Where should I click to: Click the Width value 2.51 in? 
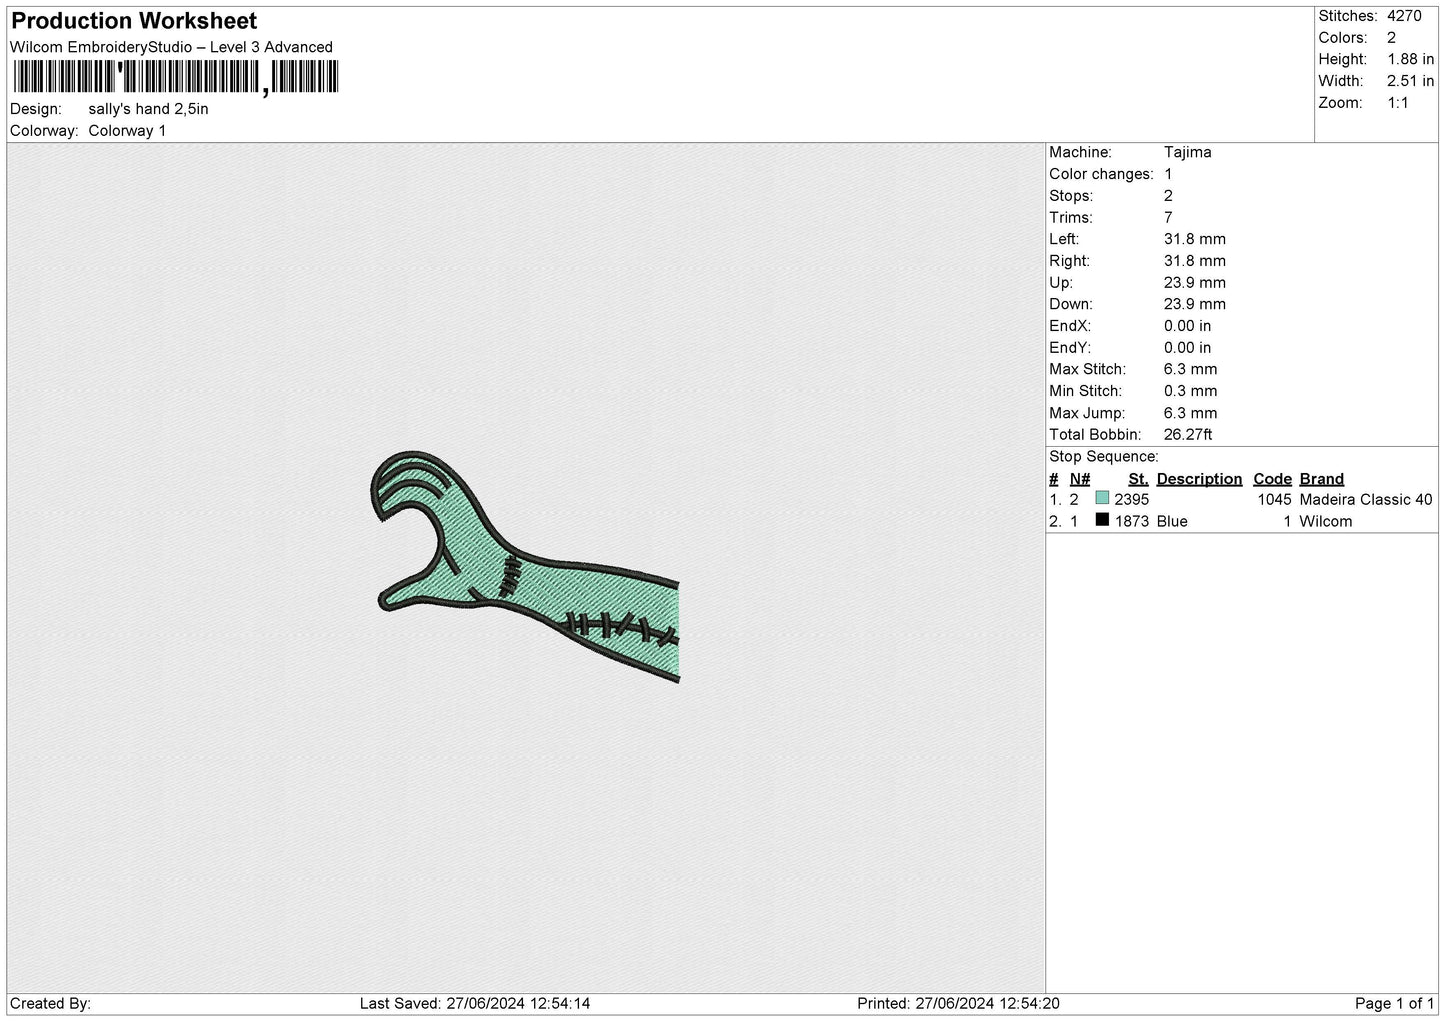[x=1410, y=81]
